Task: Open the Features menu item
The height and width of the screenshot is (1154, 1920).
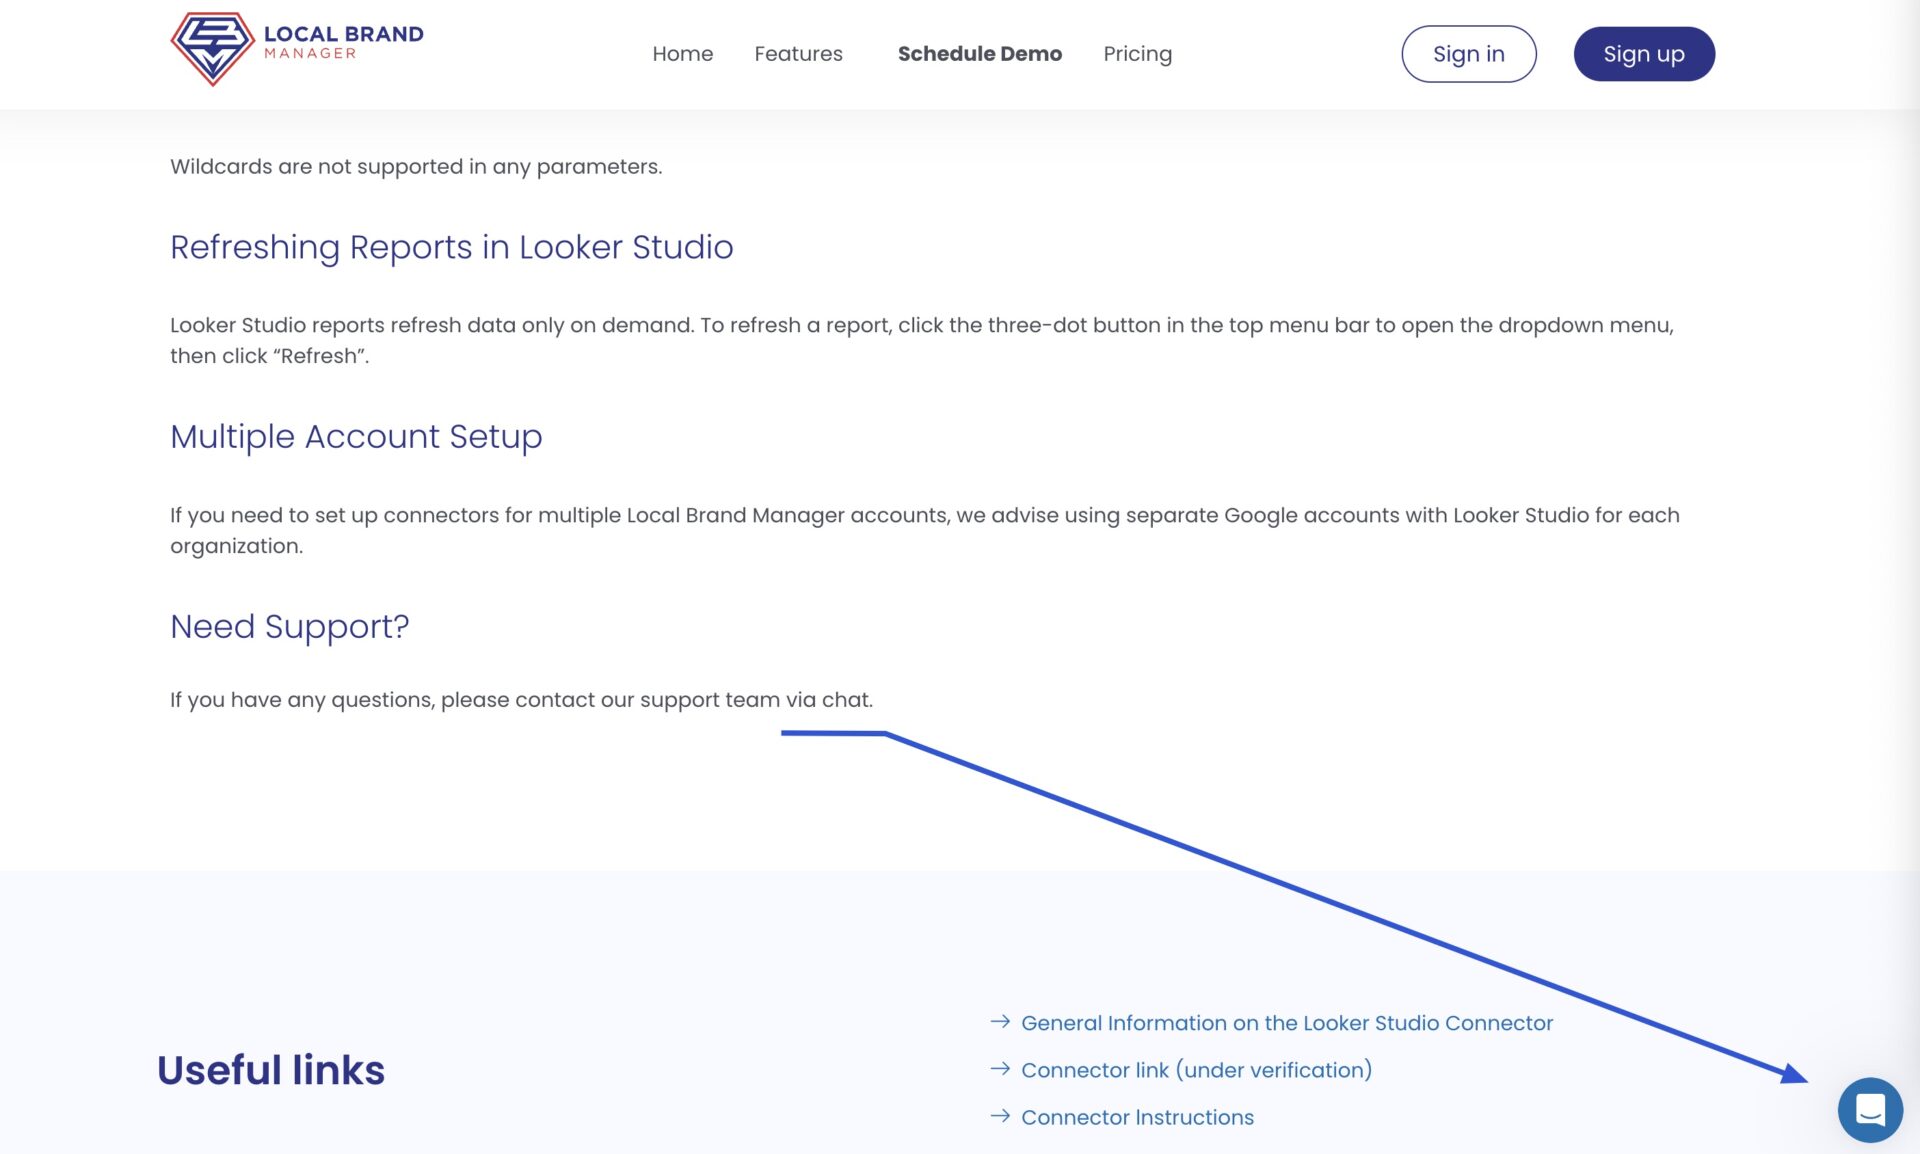Action: coord(798,54)
